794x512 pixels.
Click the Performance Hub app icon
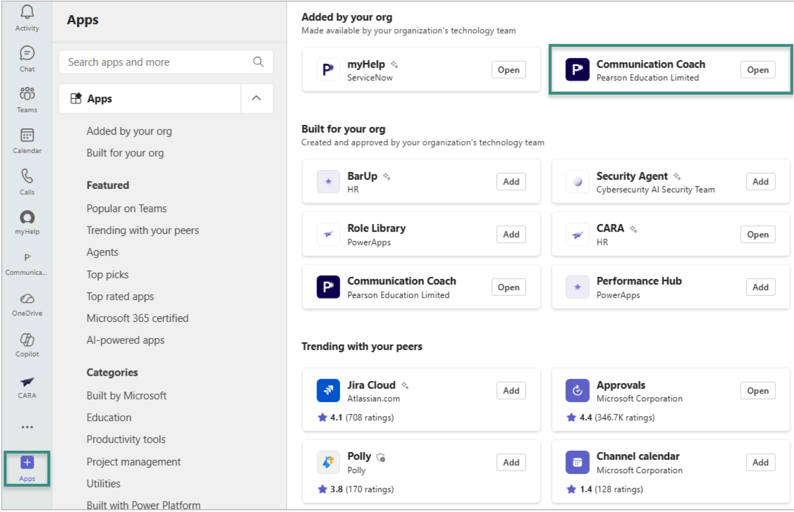[577, 287]
